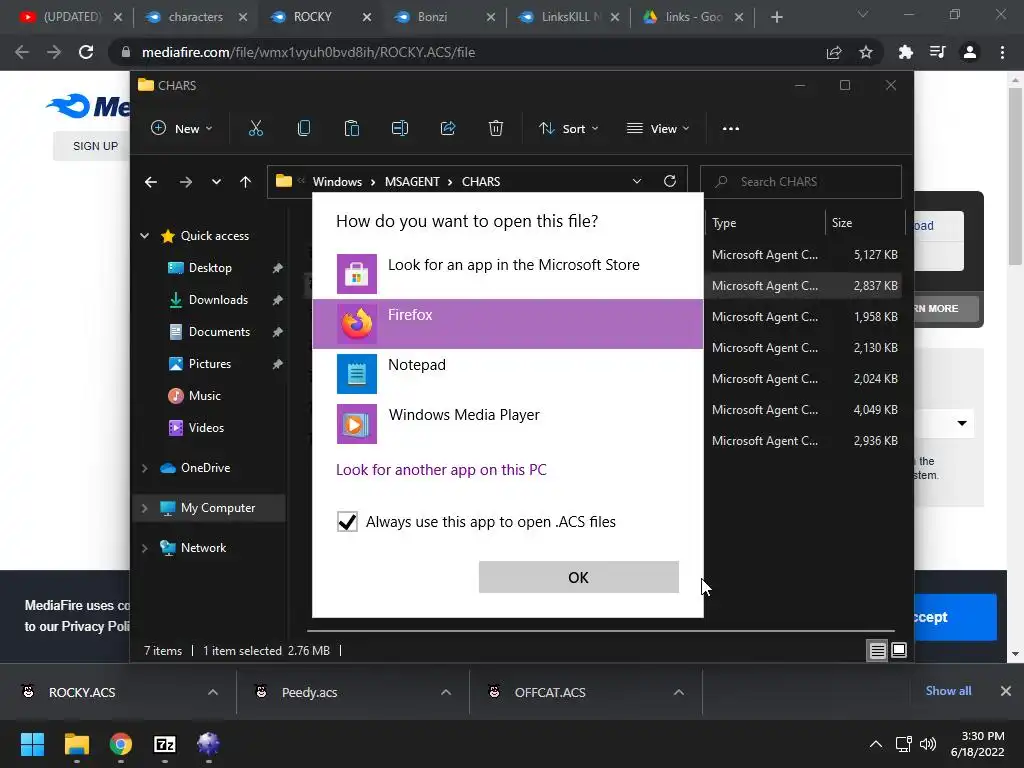This screenshot has height=768, width=1024.
Task: Open the See more three-dots menu in Explorer
Action: click(x=731, y=129)
